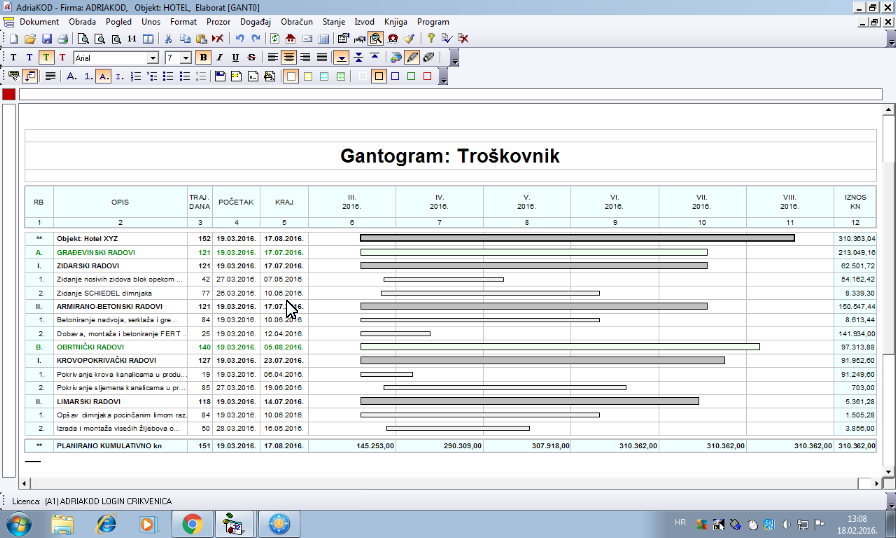
Task: Open the Događaj menu
Action: [255, 22]
